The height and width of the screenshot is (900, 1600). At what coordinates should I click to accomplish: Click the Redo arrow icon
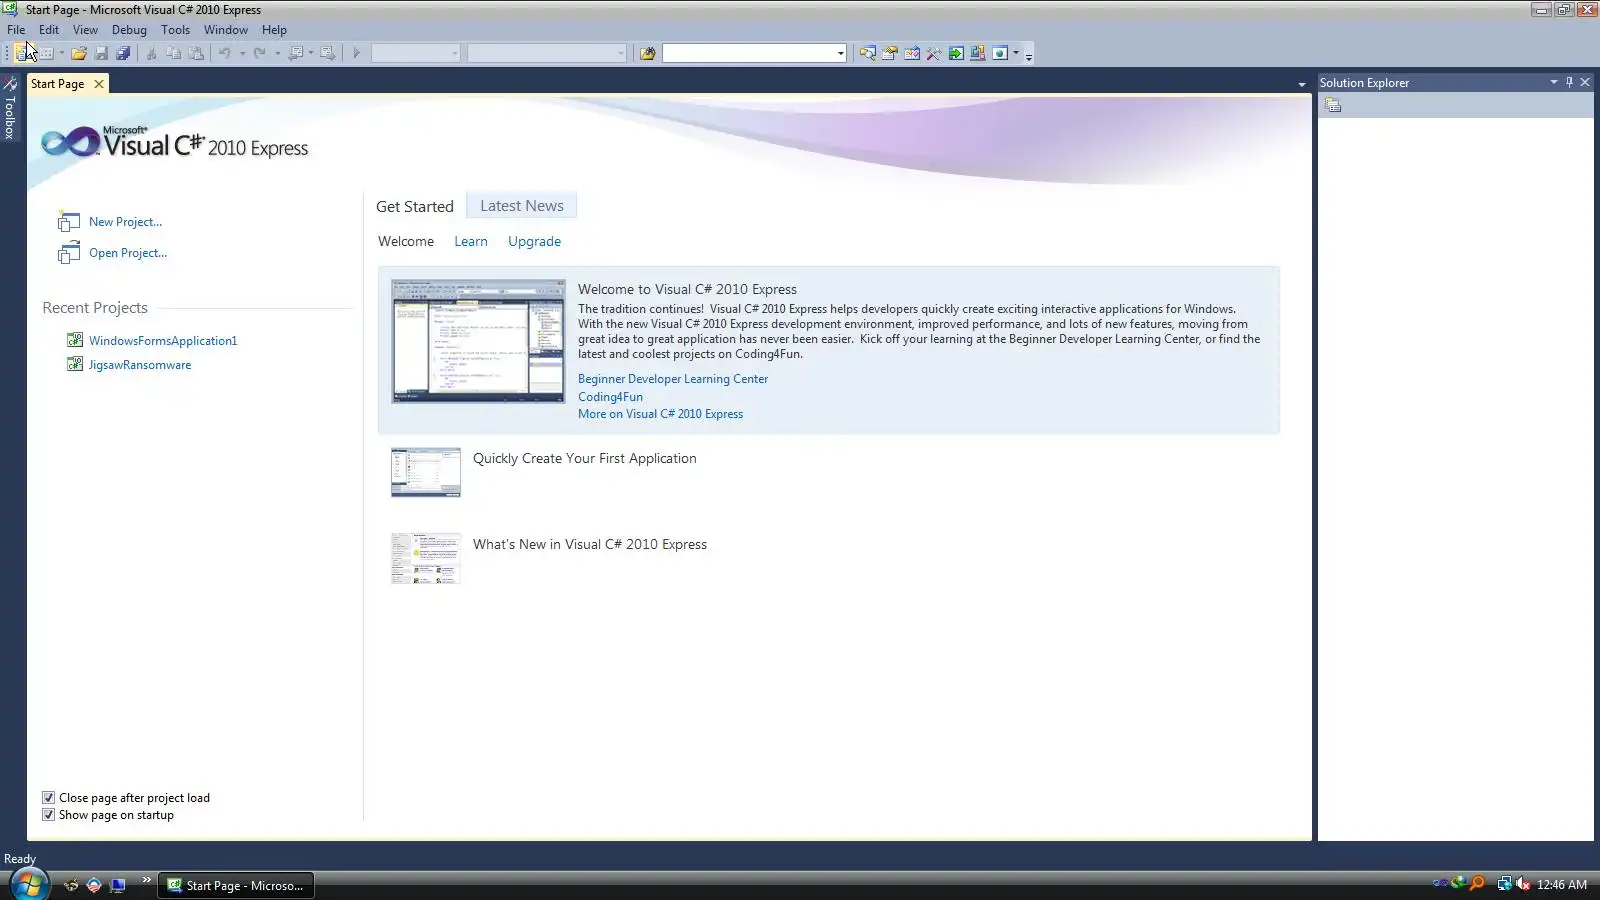click(x=260, y=53)
